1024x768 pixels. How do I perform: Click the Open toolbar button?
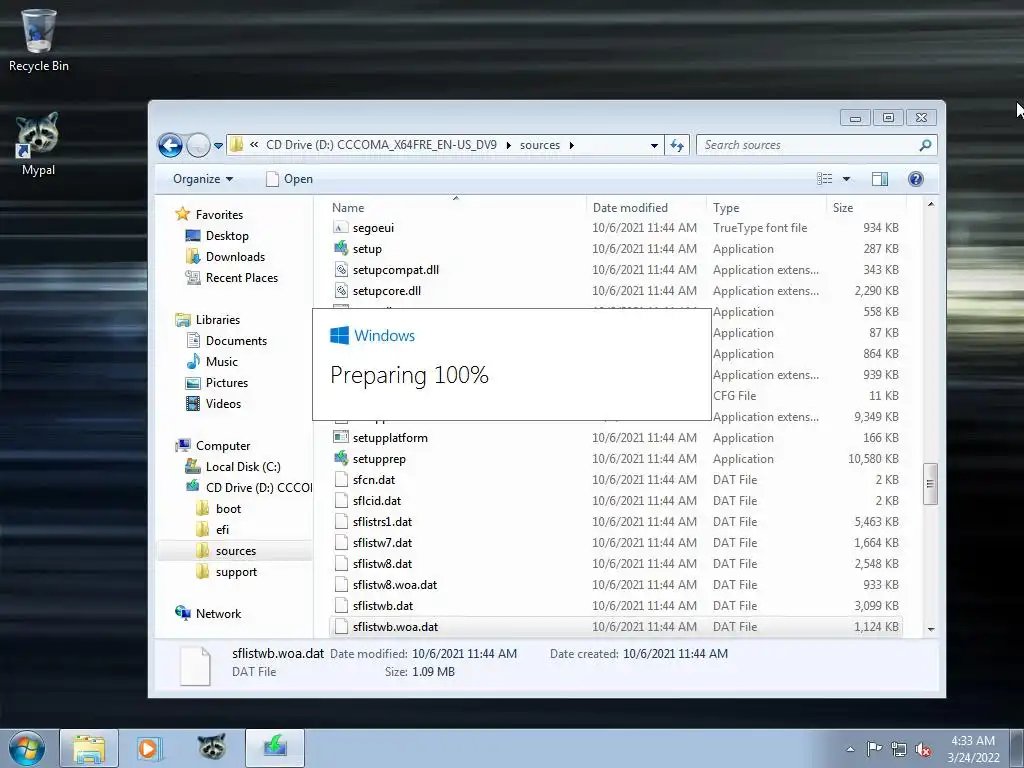289,179
